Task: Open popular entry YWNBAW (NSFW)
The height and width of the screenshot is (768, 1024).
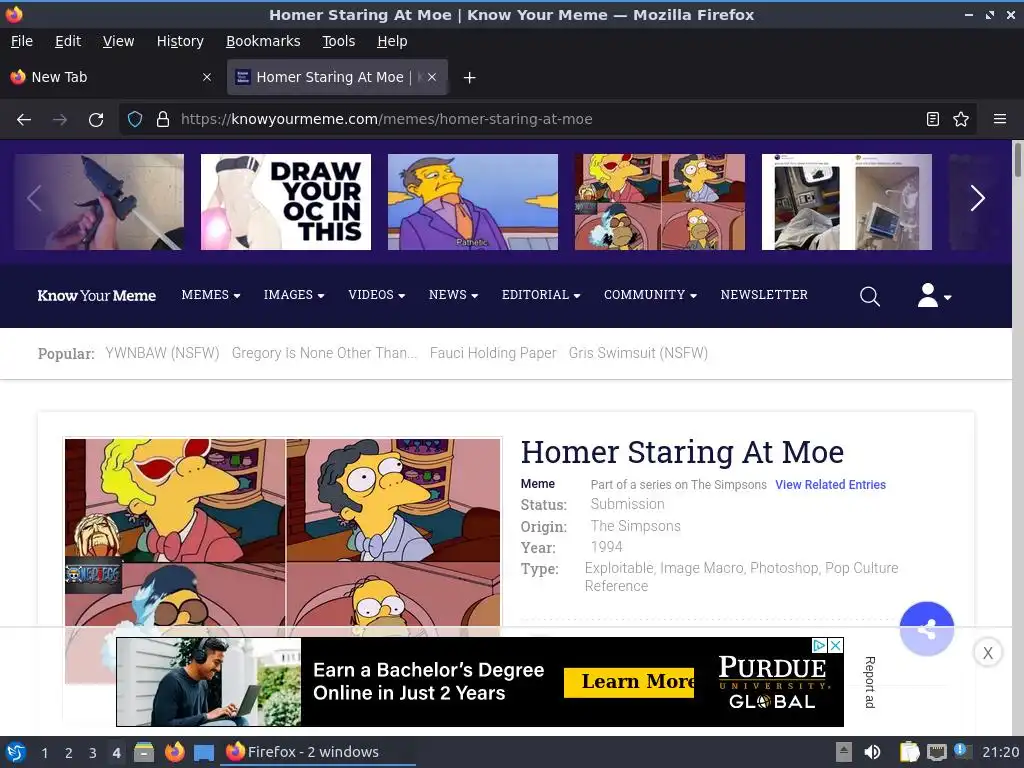Action: tap(162, 353)
